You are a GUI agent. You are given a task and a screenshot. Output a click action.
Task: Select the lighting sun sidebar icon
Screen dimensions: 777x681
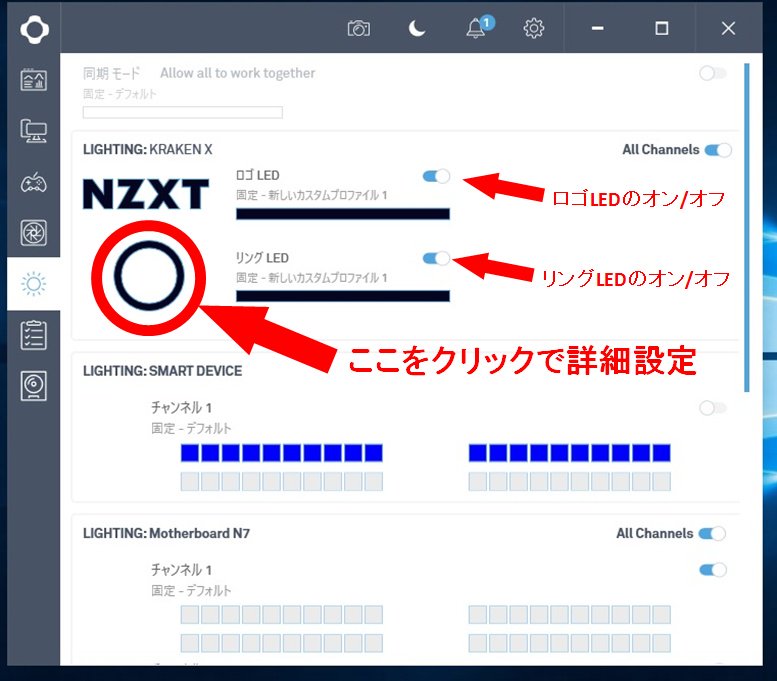pos(34,284)
